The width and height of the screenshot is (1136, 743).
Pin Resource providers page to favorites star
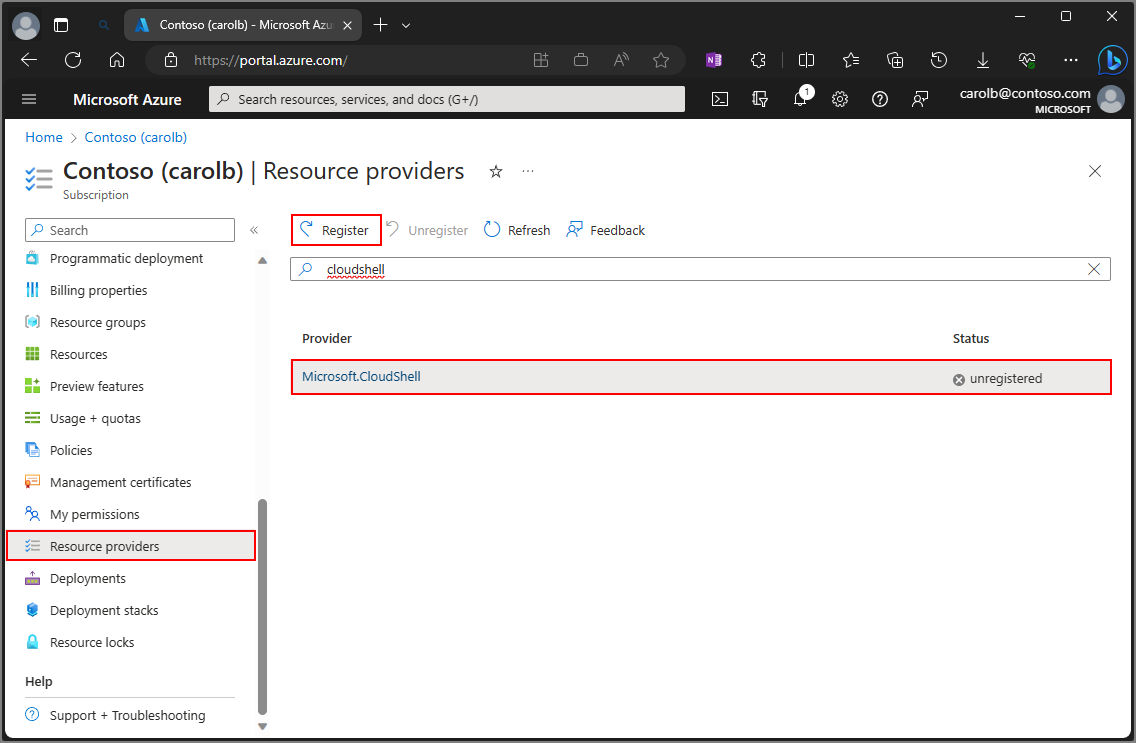496,172
